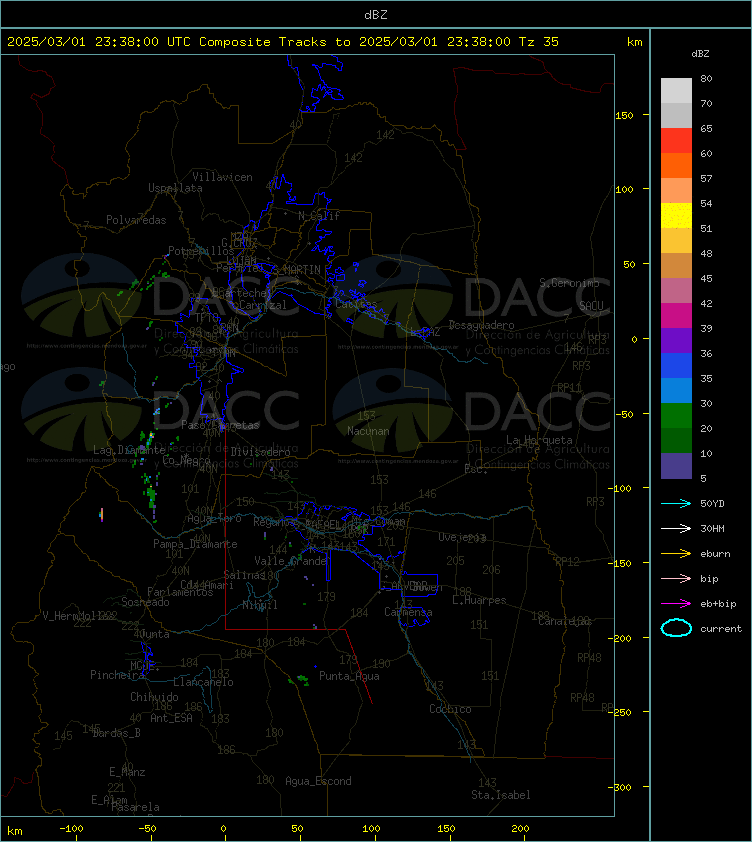This screenshot has height=842, width=752.
Task: Click the 'Sosneado' map label
Action: 145,602
